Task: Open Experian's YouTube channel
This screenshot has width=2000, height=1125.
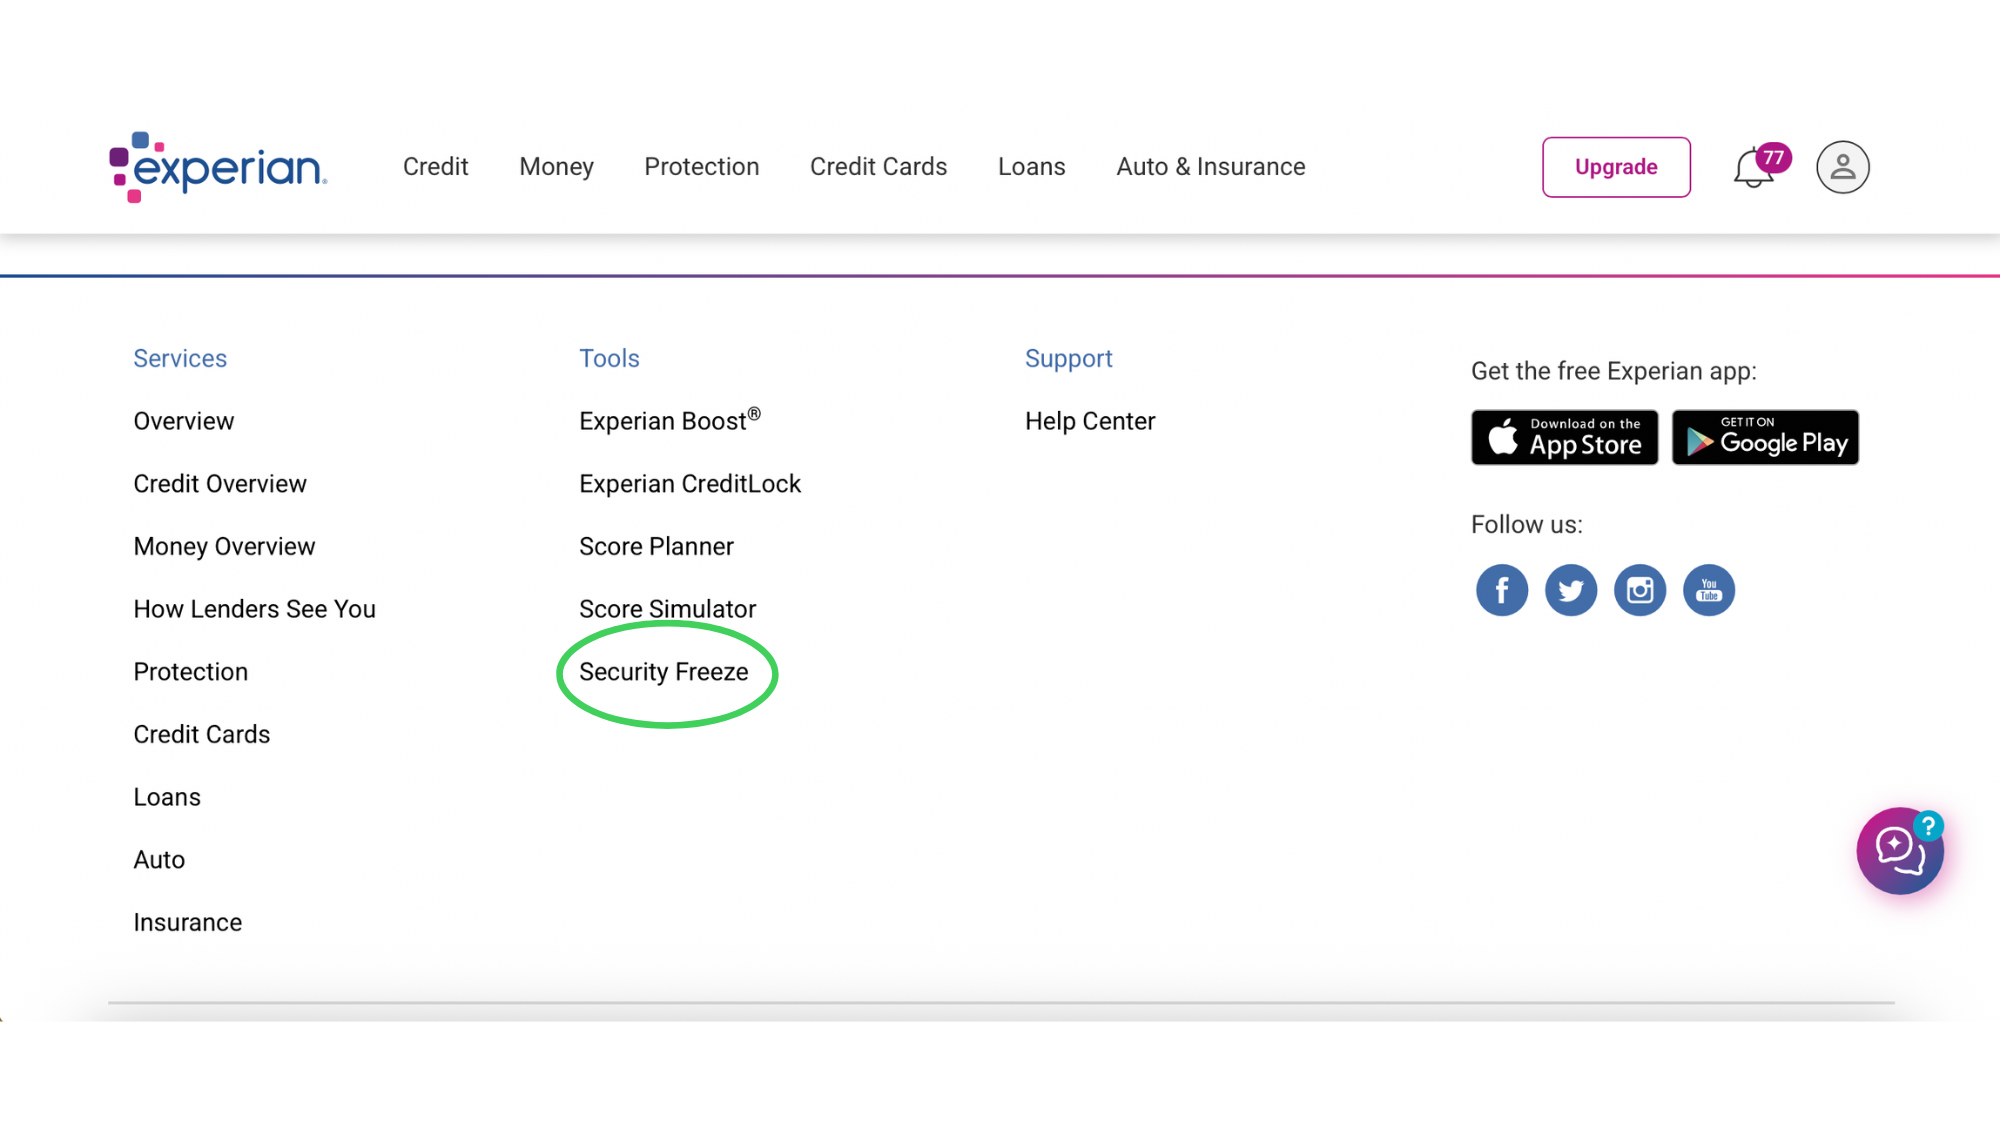Action: 1708,590
